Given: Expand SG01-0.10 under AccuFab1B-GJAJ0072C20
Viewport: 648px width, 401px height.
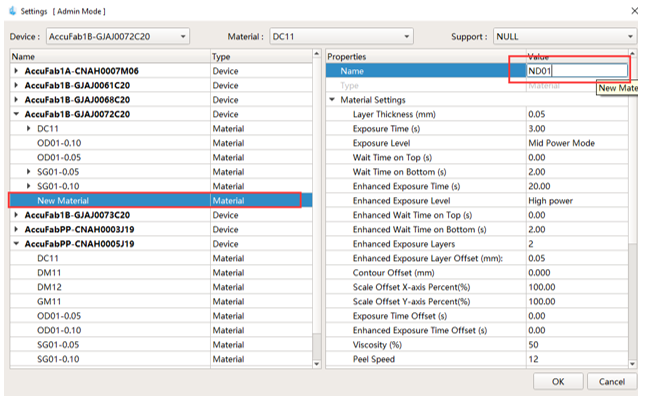Looking at the screenshot, I should (x=29, y=186).
